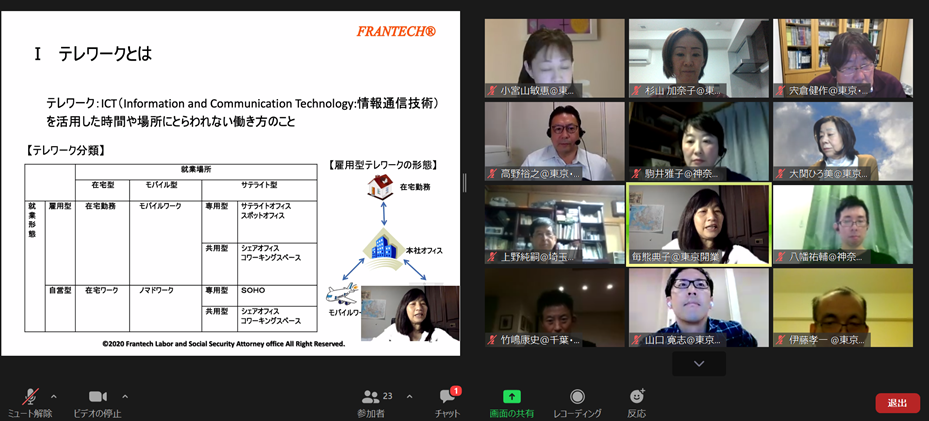The image size is (929, 421).
Task: Expand the arrow next to 参加者 count
Action: [x=409, y=397]
